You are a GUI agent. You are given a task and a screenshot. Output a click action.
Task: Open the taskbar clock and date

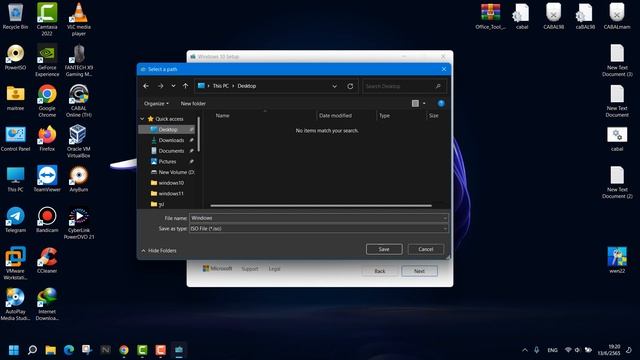click(x=609, y=350)
